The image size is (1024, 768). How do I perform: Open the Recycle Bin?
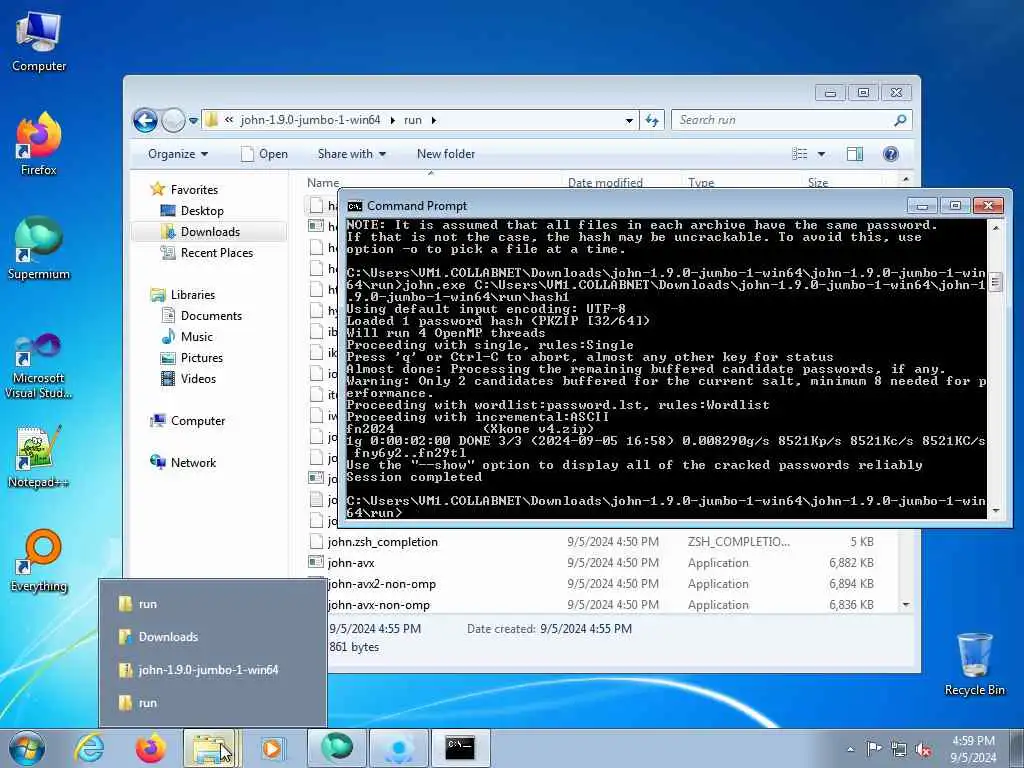tap(974, 664)
